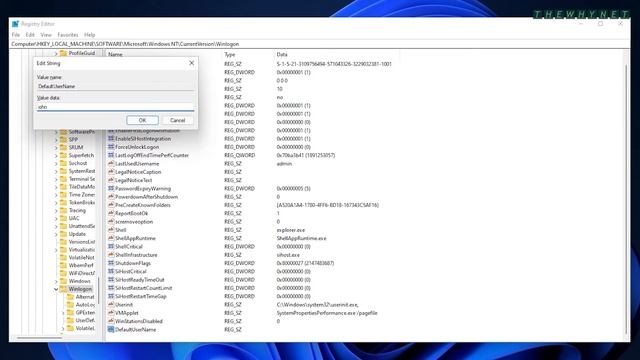Click the scremoveoption string value icon
Viewport: 640px width, 360px height.
[111, 221]
